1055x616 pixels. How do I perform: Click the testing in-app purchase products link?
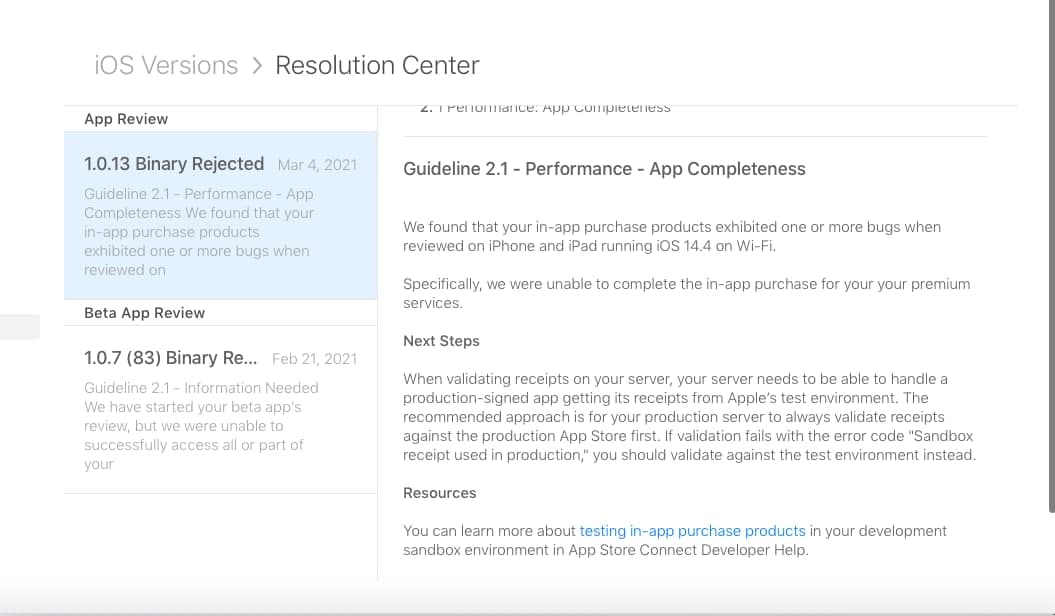coord(692,531)
